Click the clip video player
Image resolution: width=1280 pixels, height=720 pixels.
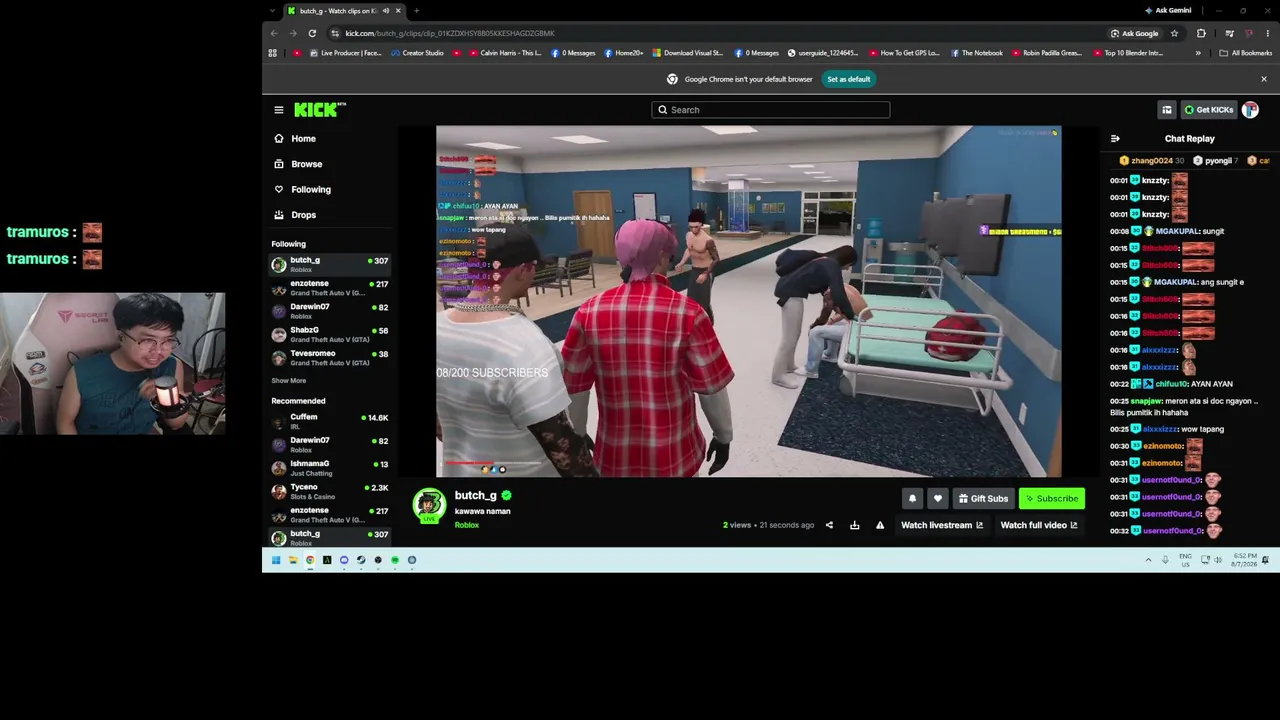(748, 301)
